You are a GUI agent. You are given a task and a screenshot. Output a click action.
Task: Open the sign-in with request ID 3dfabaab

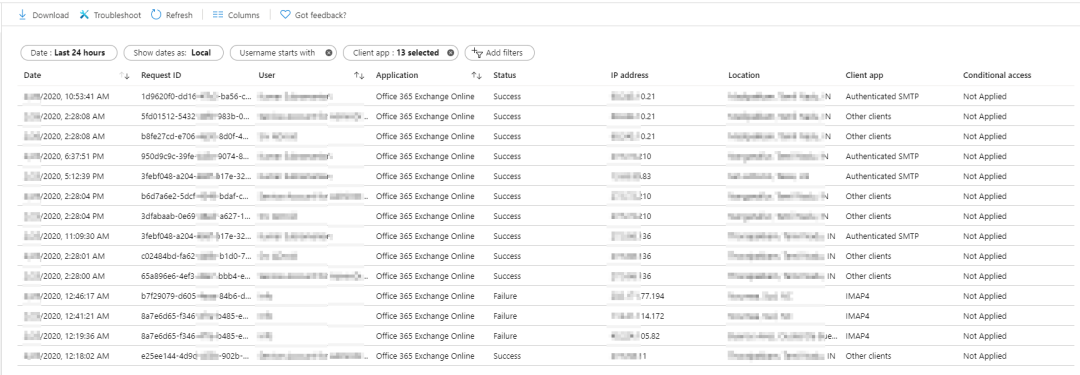click(195, 216)
